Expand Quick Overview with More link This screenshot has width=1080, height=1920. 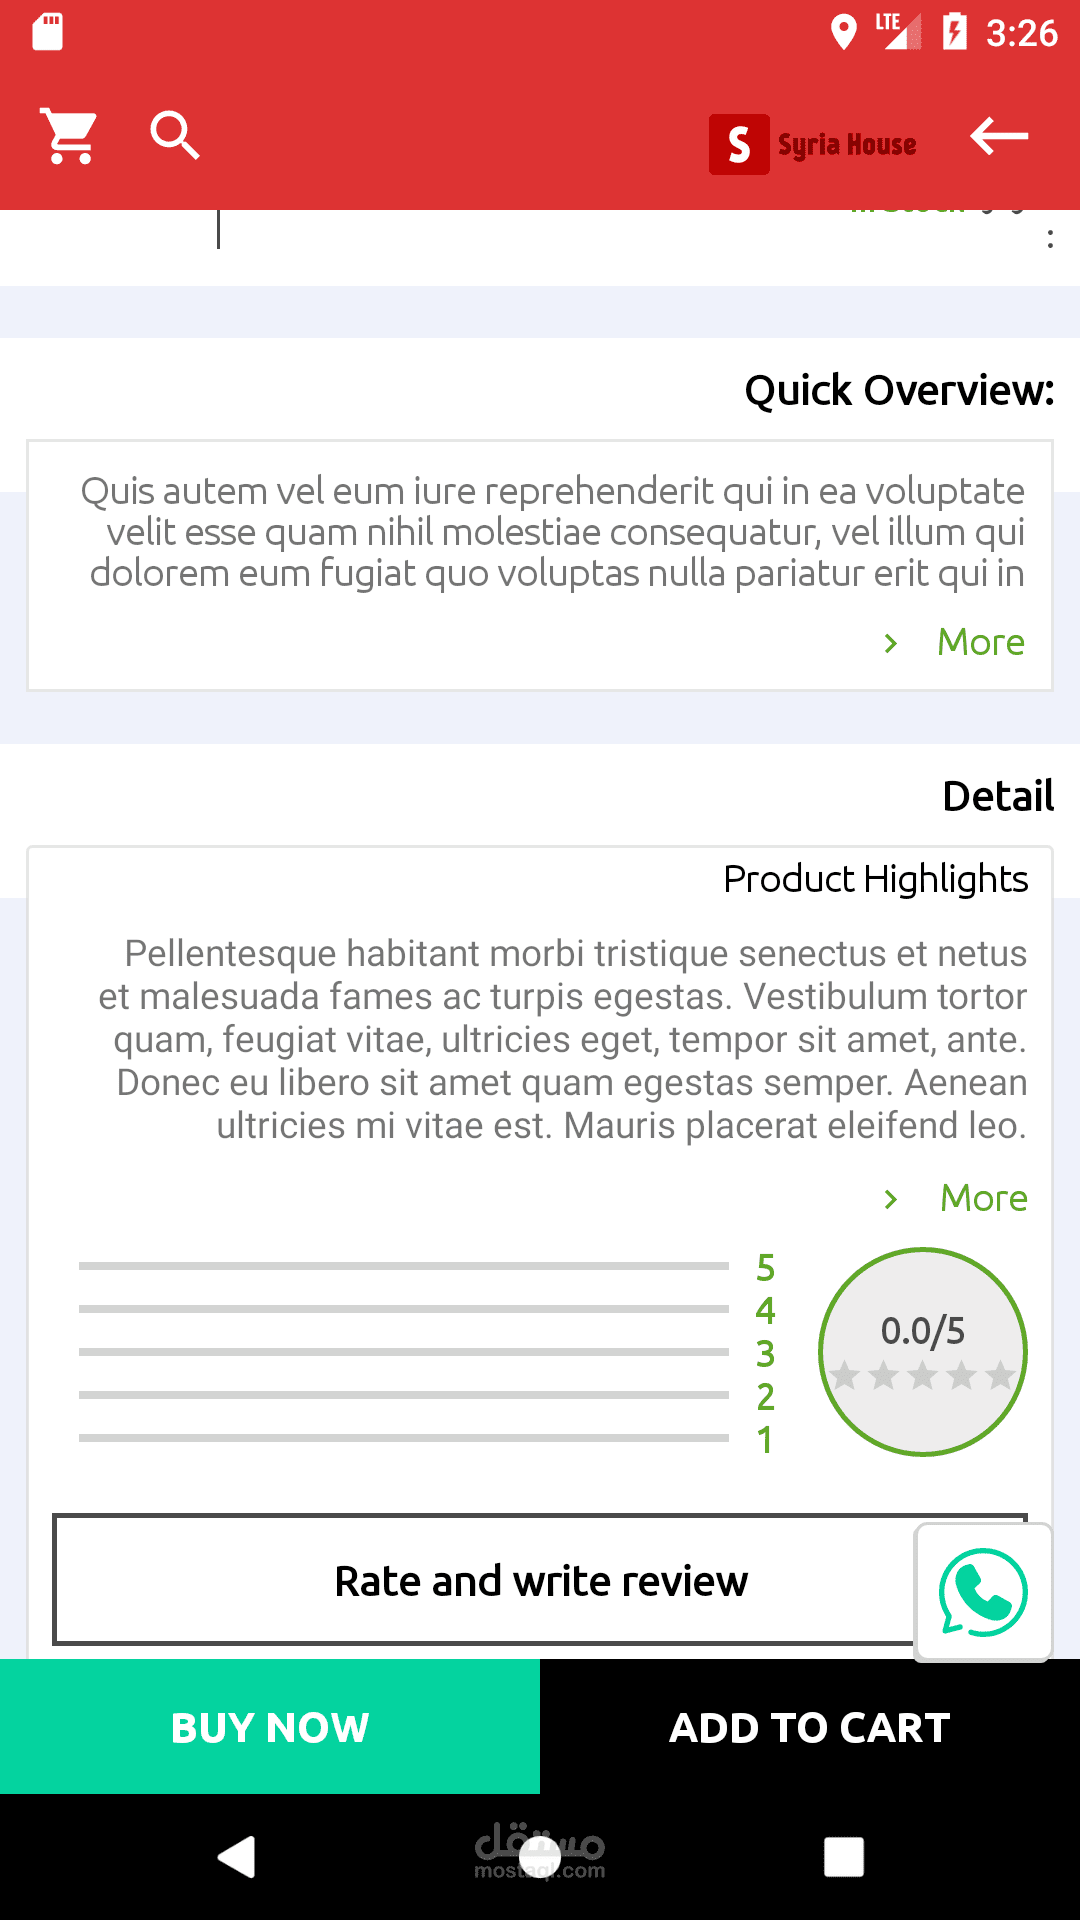pyautogui.click(x=980, y=642)
